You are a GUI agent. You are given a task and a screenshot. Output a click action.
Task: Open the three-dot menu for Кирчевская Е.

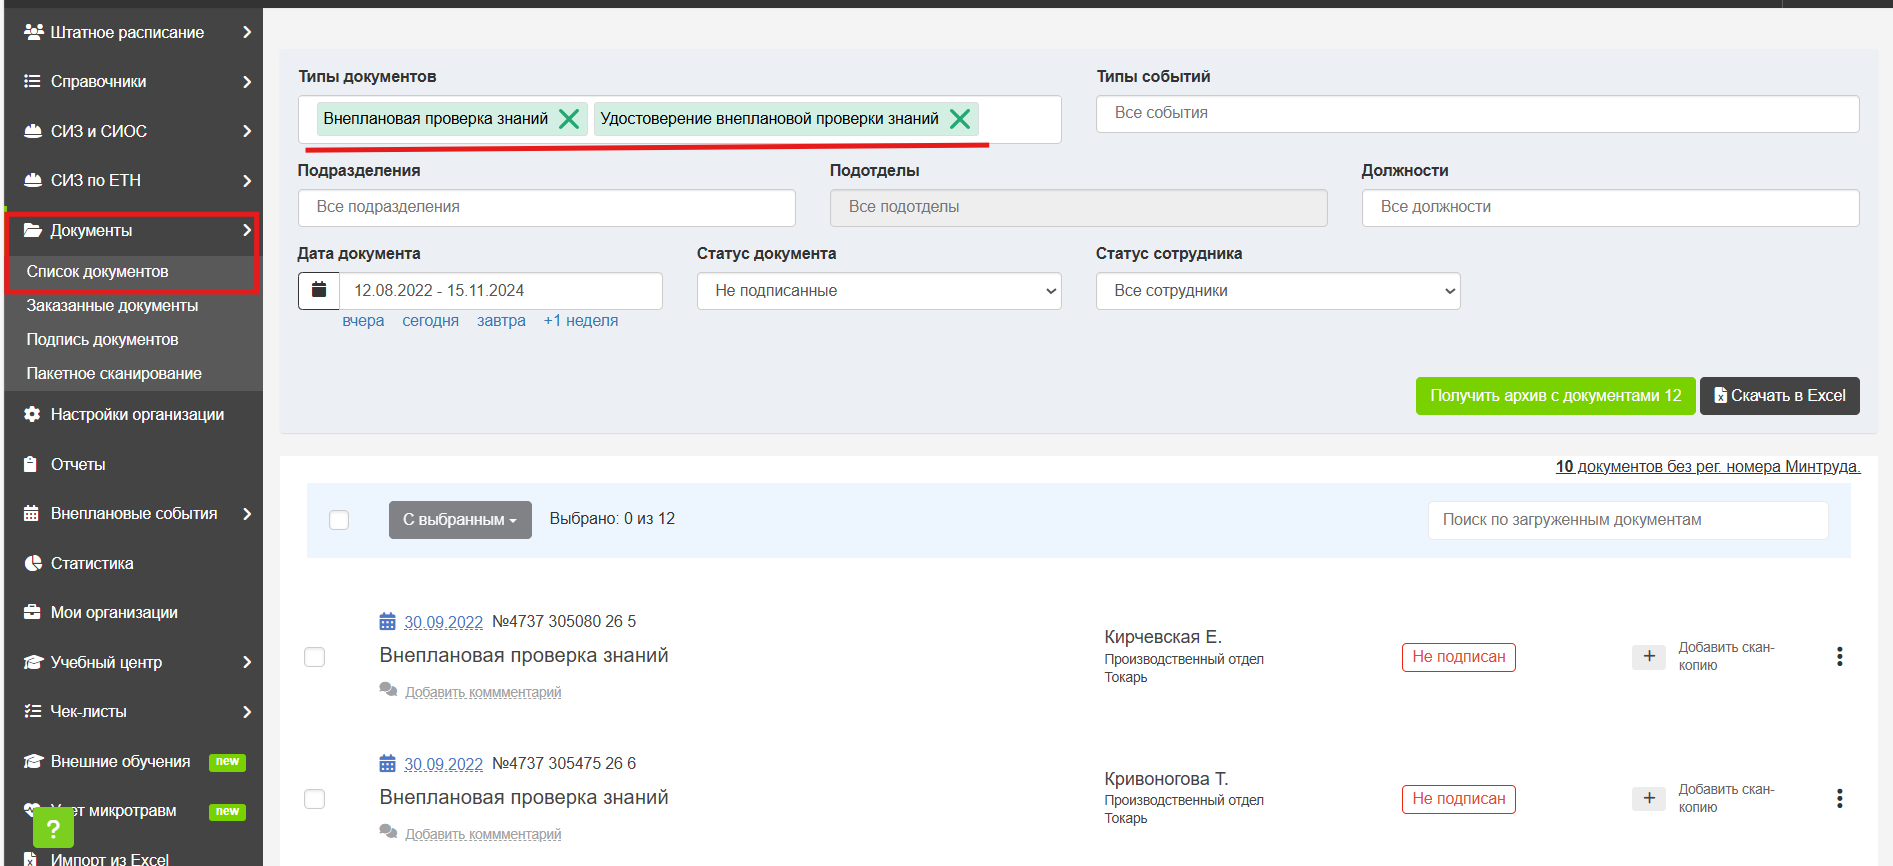coord(1839,656)
